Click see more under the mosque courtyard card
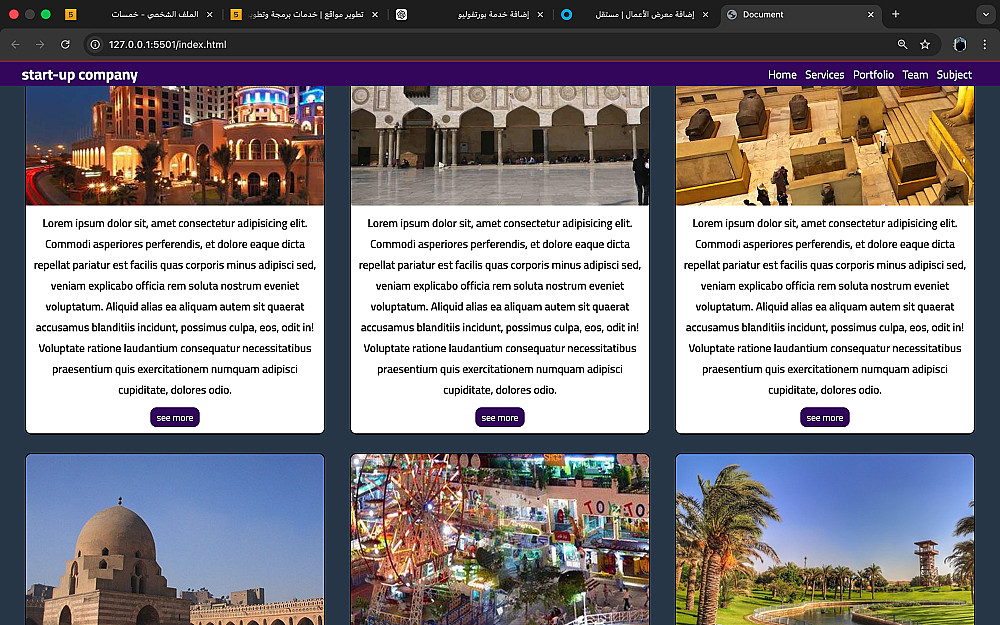 tap(499, 417)
